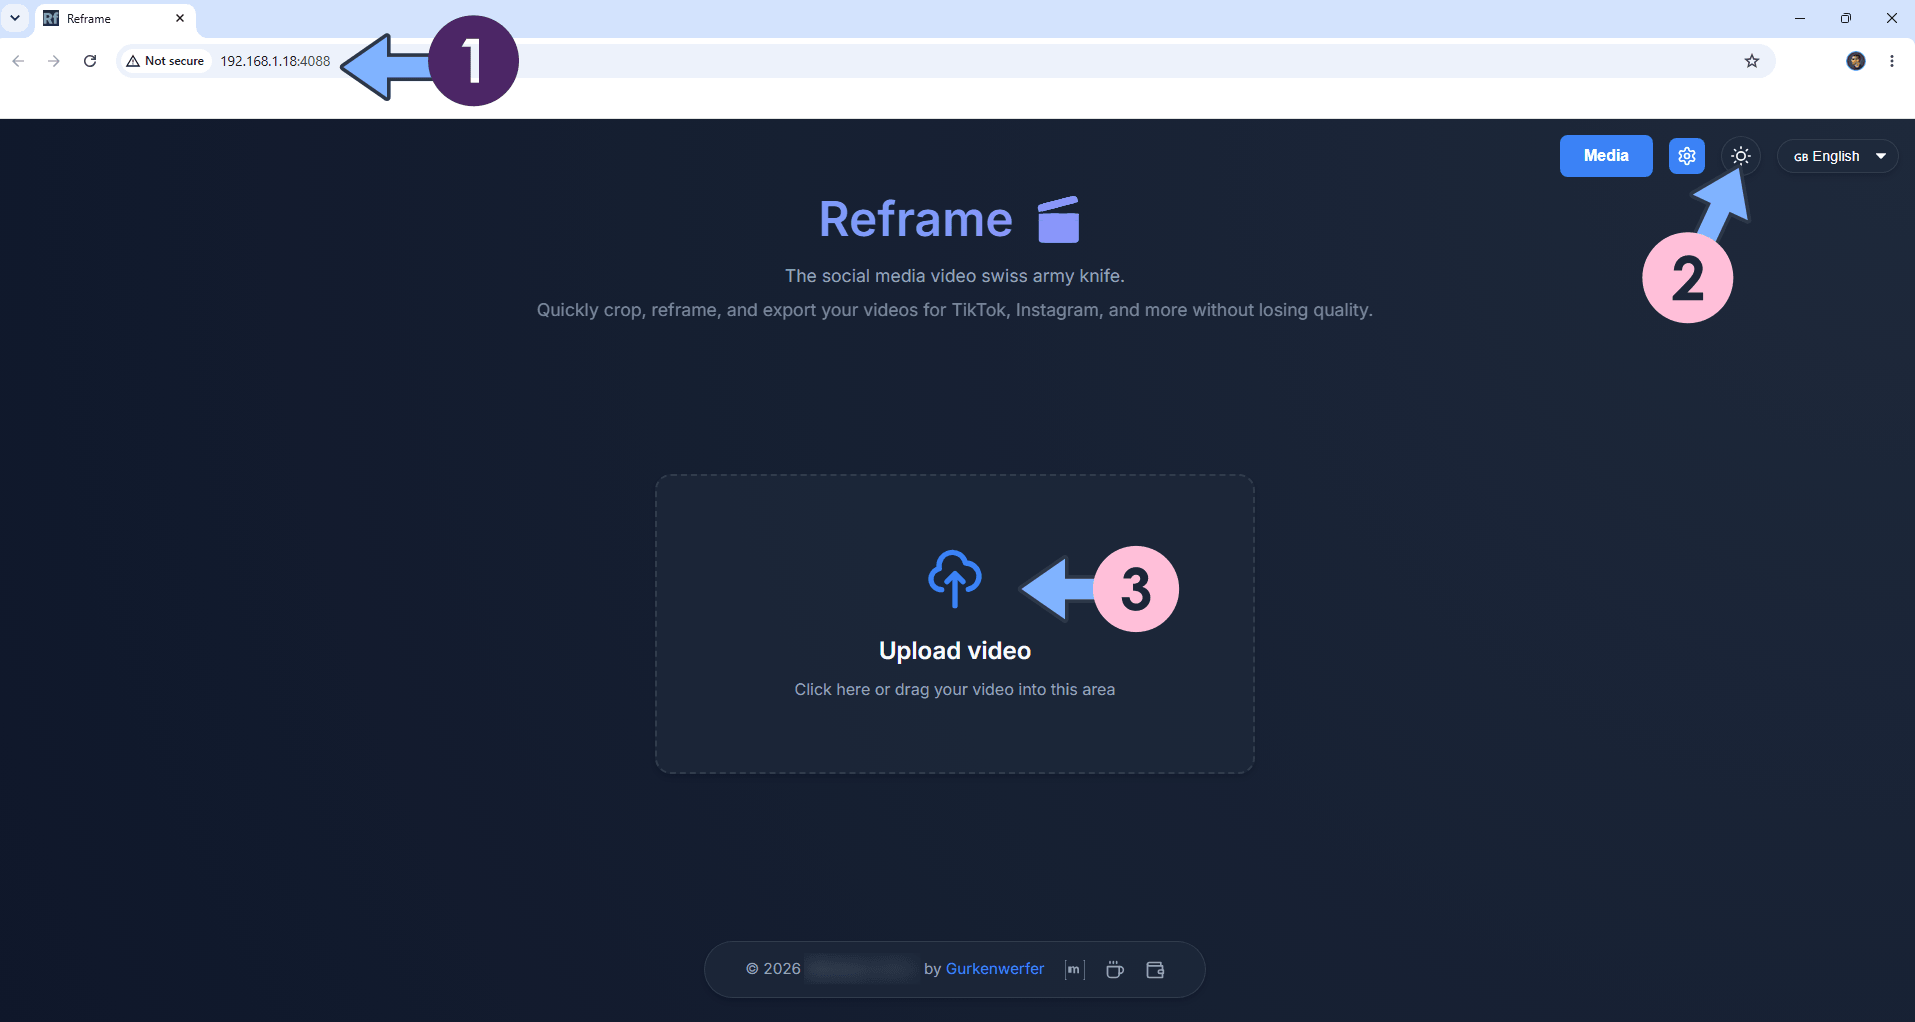Viewport: 1915px width, 1022px height.
Task: Toggle the light/dark theme sun icon
Action: pyautogui.click(x=1741, y=156)
